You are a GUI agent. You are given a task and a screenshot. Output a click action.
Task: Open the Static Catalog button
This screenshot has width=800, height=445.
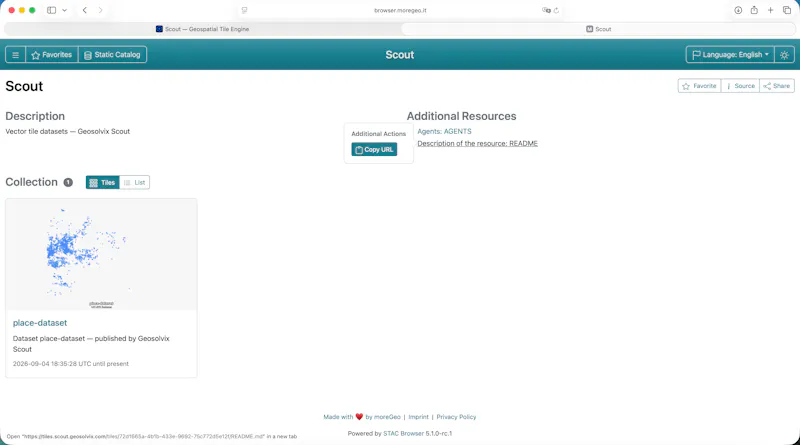(112, 55)
